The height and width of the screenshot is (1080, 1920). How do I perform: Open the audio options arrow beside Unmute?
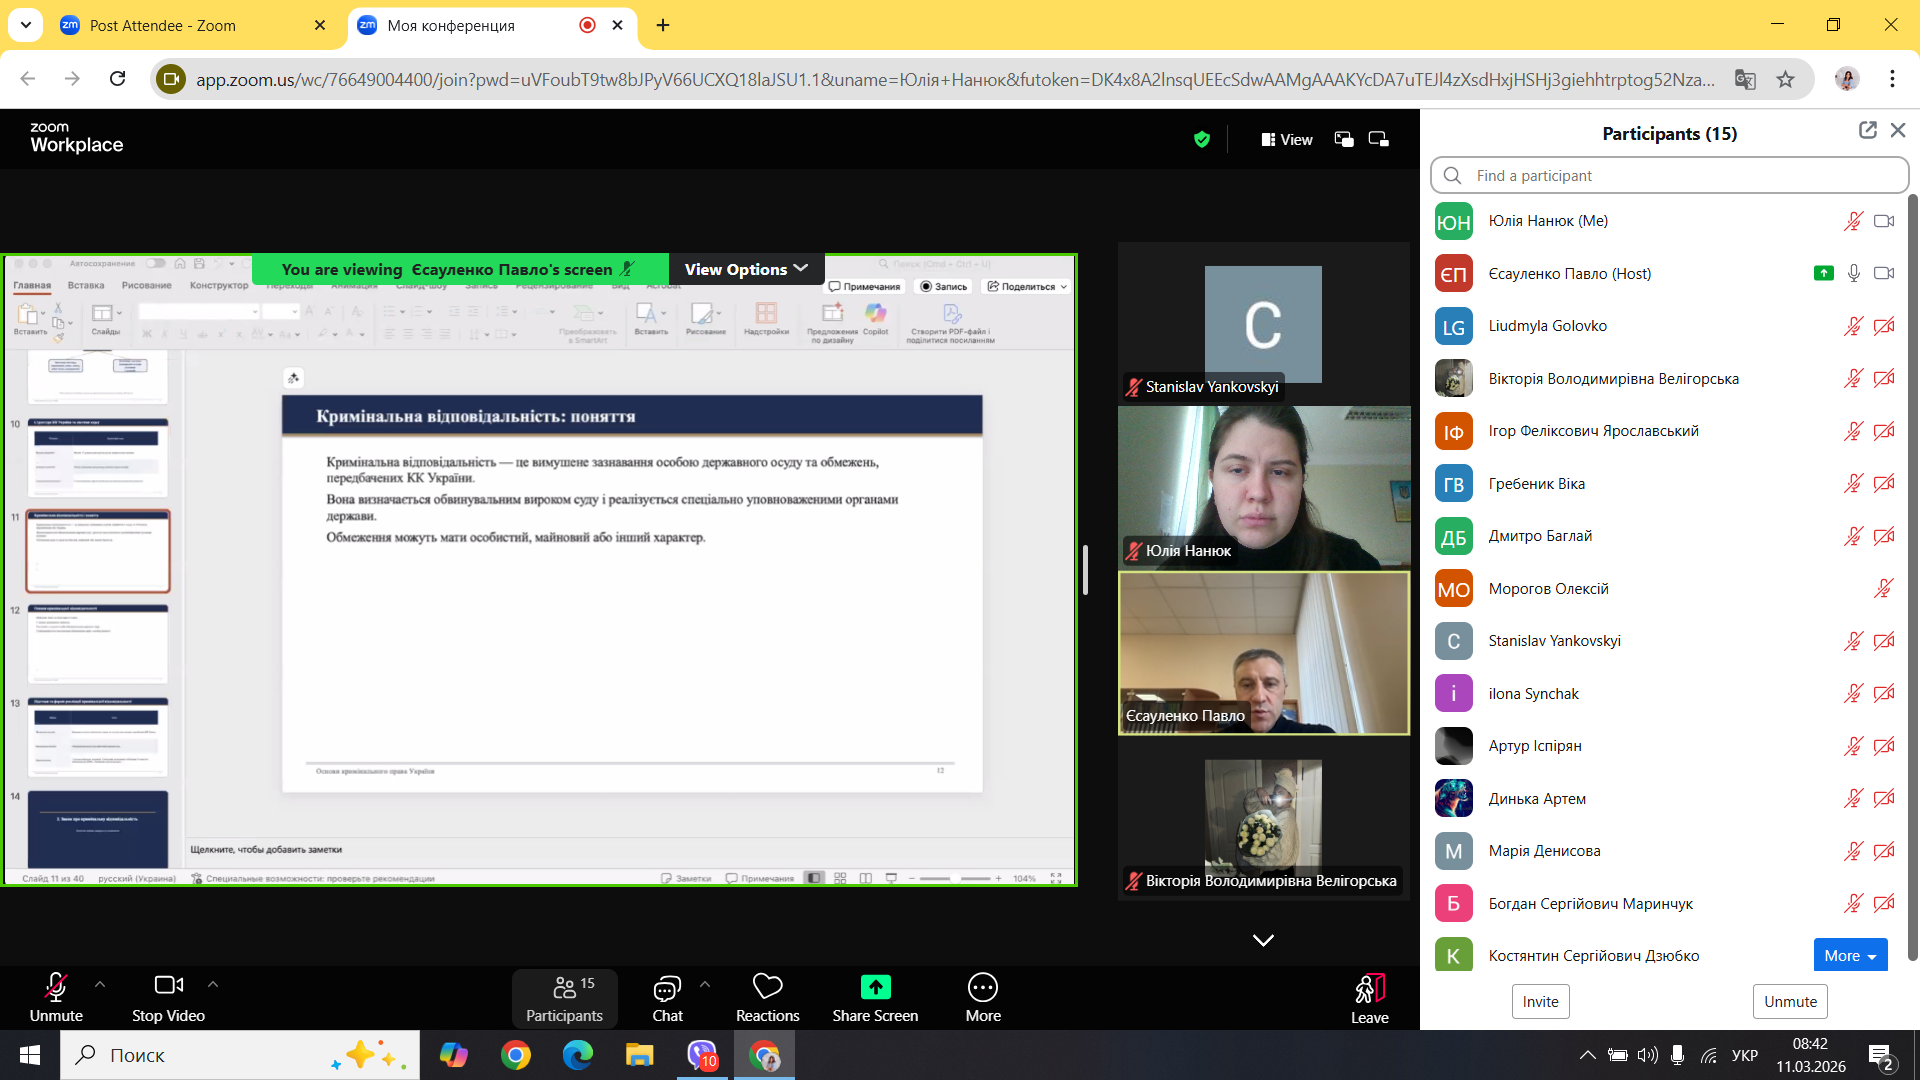[x=100, y=984]
